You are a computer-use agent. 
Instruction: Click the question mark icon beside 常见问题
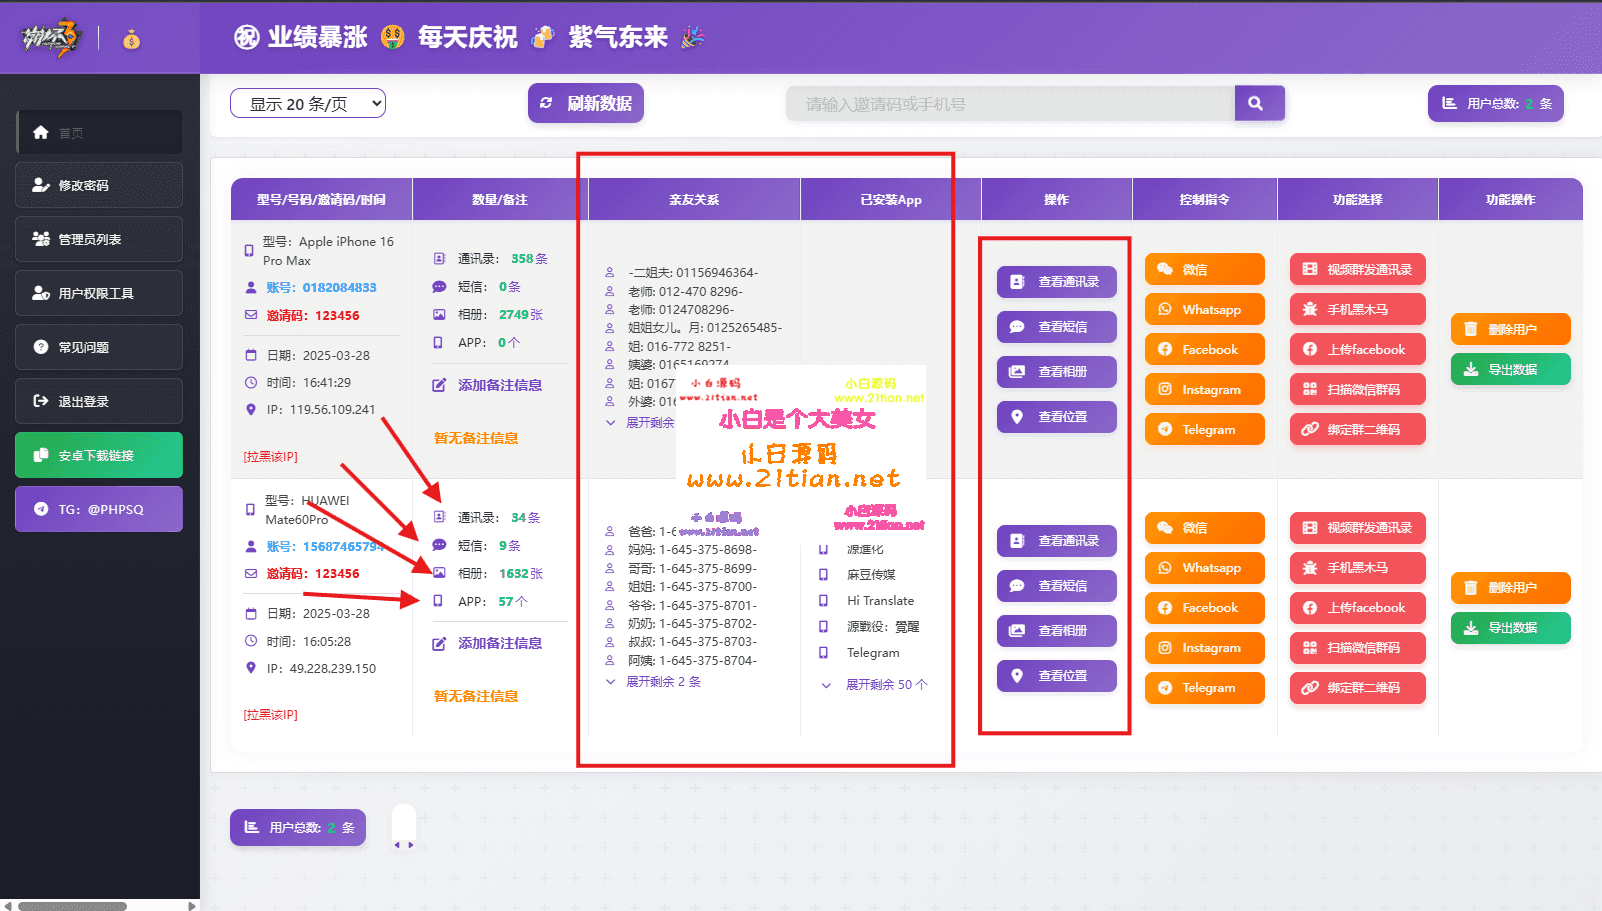point(41,347)
